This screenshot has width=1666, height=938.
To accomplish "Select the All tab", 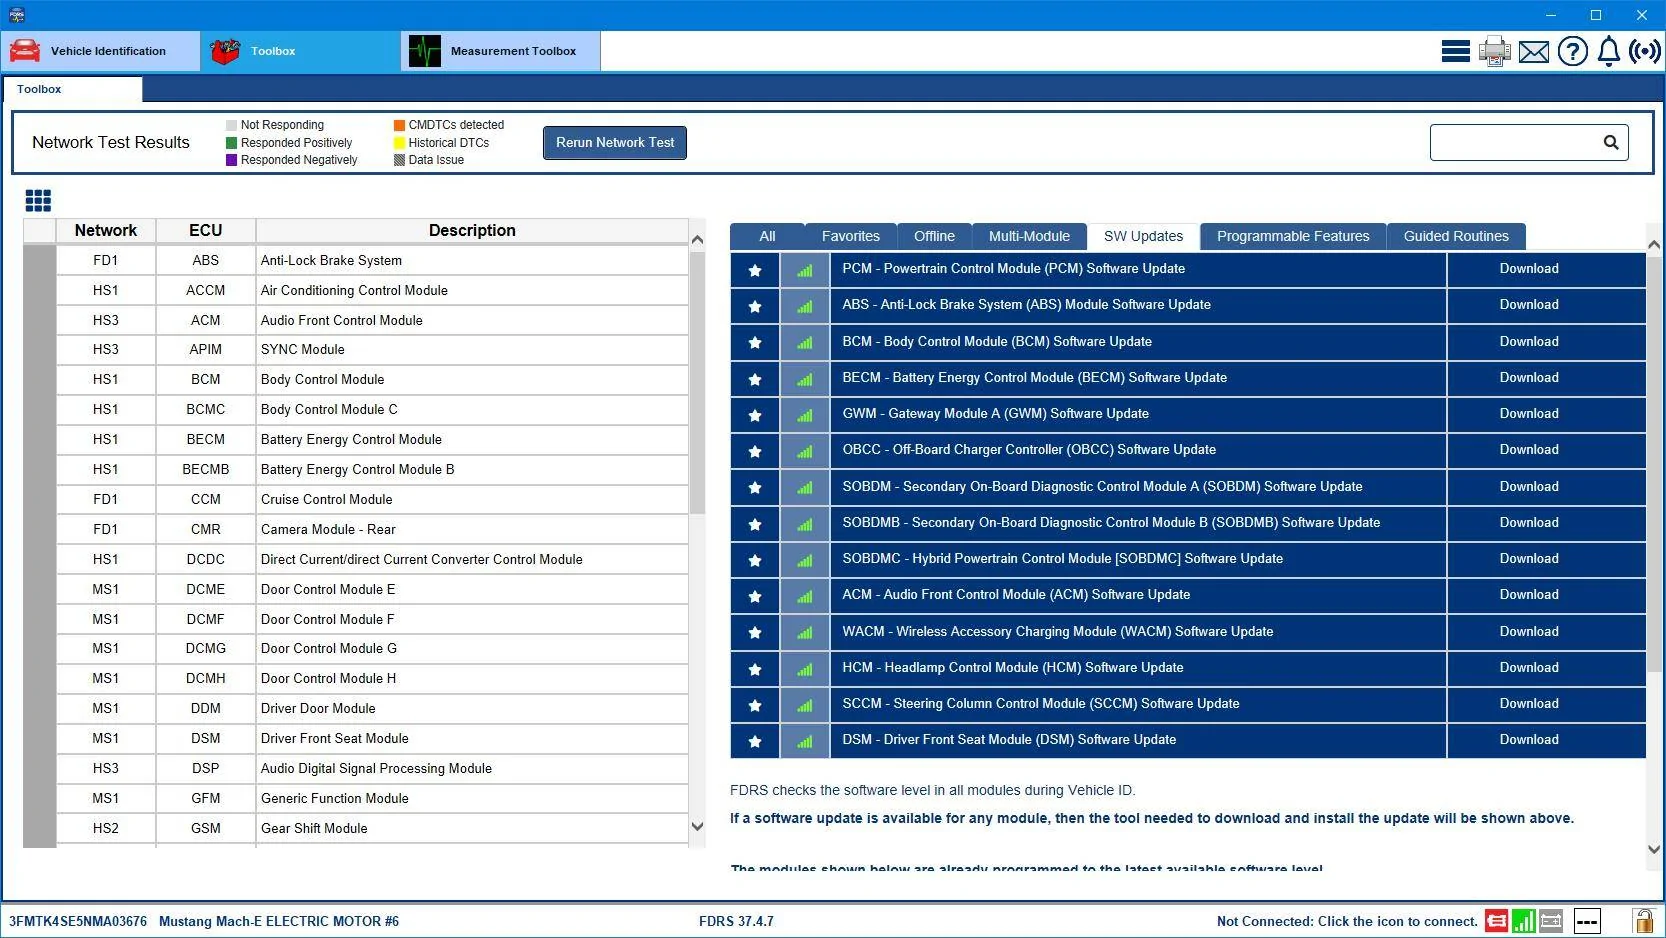I will (x=767, y=236).
